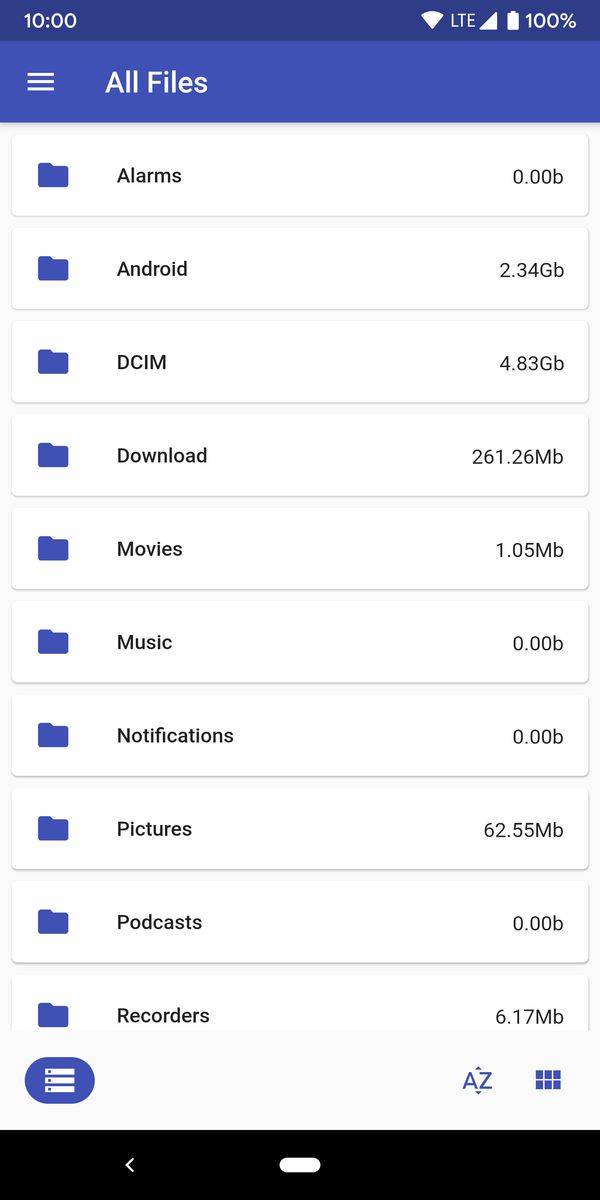Click the Download size label 261.26Mb
Image resolution: width=600 pixels, height=1200 pixels.
coord(518,455)
